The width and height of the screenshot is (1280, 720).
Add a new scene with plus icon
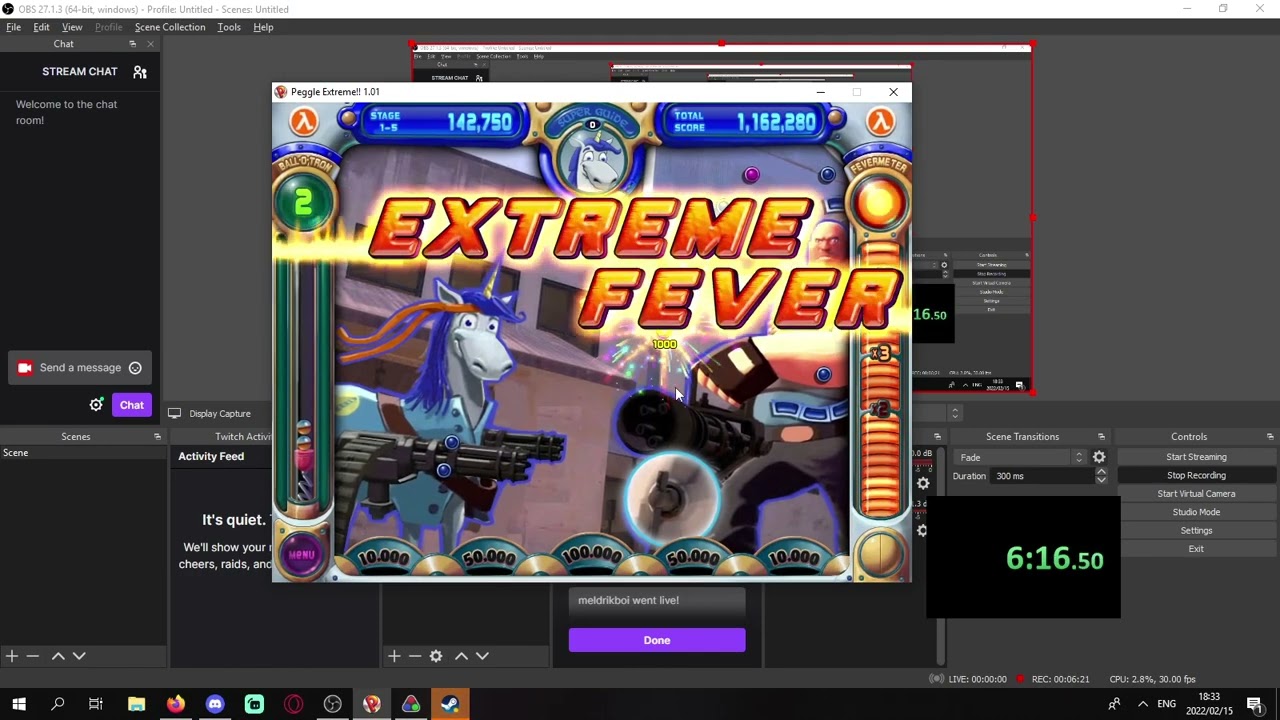pyautogui.click(x=12, y=656)
